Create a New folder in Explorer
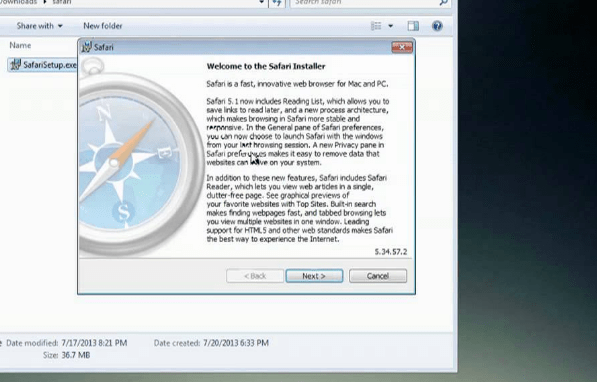597x382 pixels. 103,26
